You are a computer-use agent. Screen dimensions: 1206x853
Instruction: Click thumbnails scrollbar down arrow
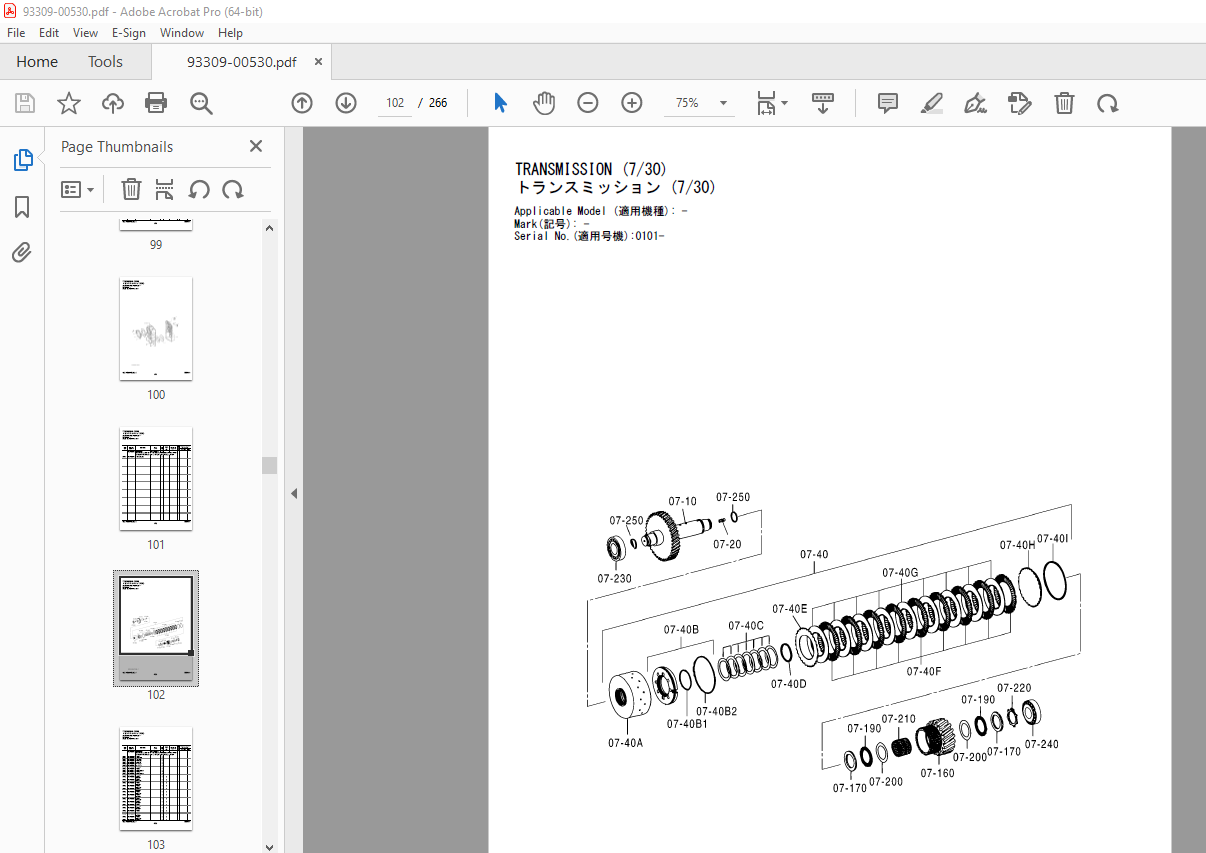point(270,845)
